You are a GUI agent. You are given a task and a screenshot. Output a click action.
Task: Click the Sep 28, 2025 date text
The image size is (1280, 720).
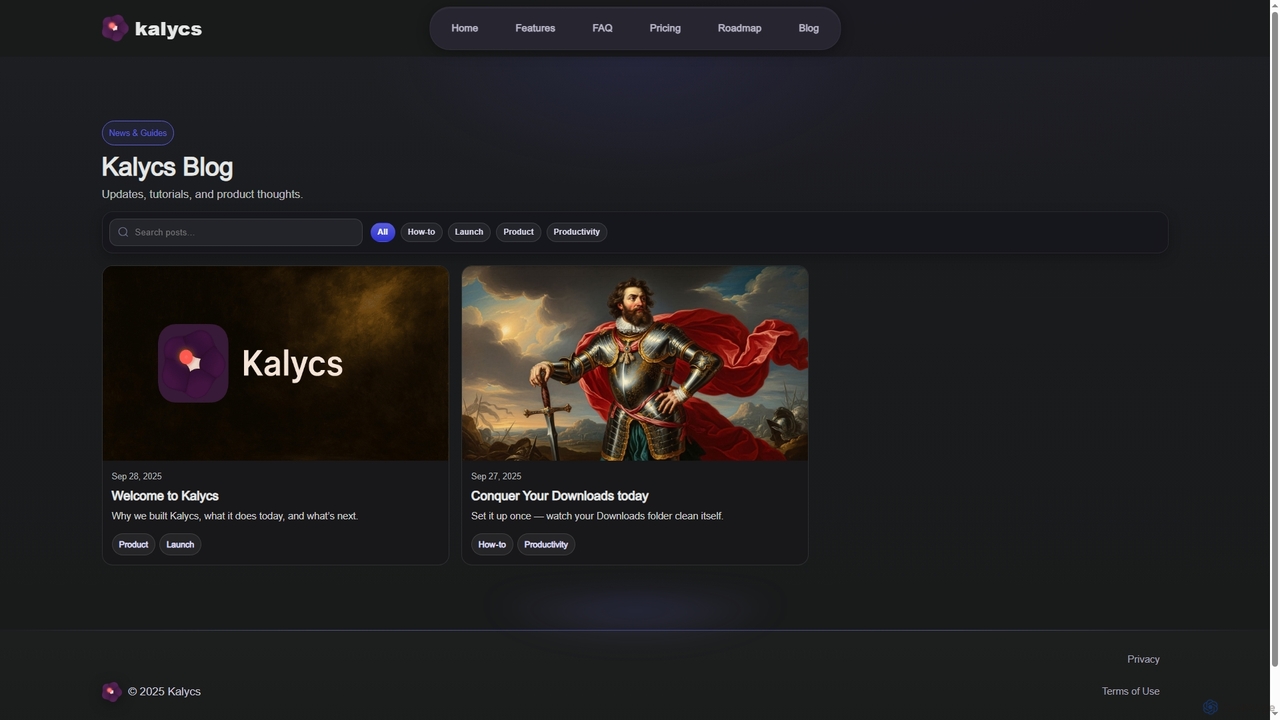click(137, 476)
